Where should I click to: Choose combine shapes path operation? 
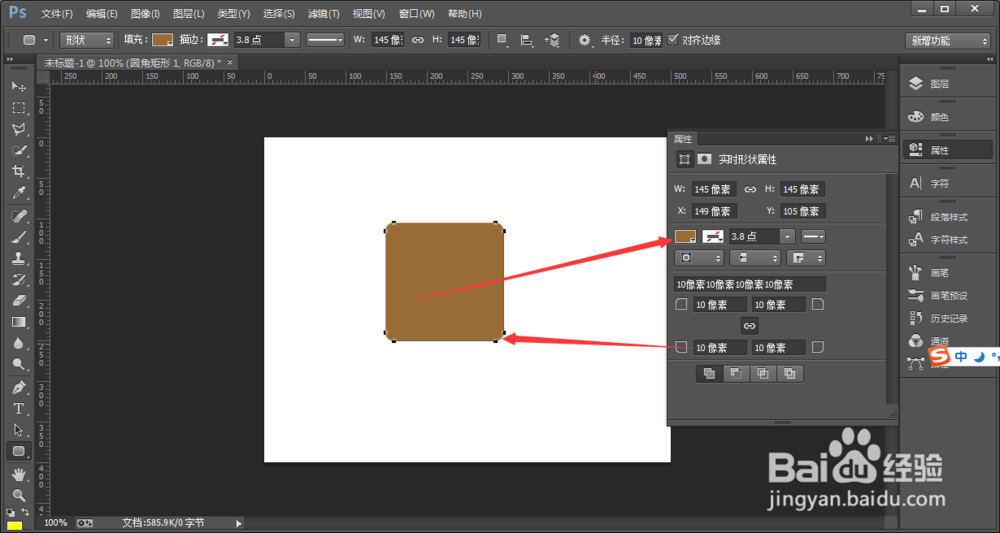pyautogui.click(x=709, y=374)
